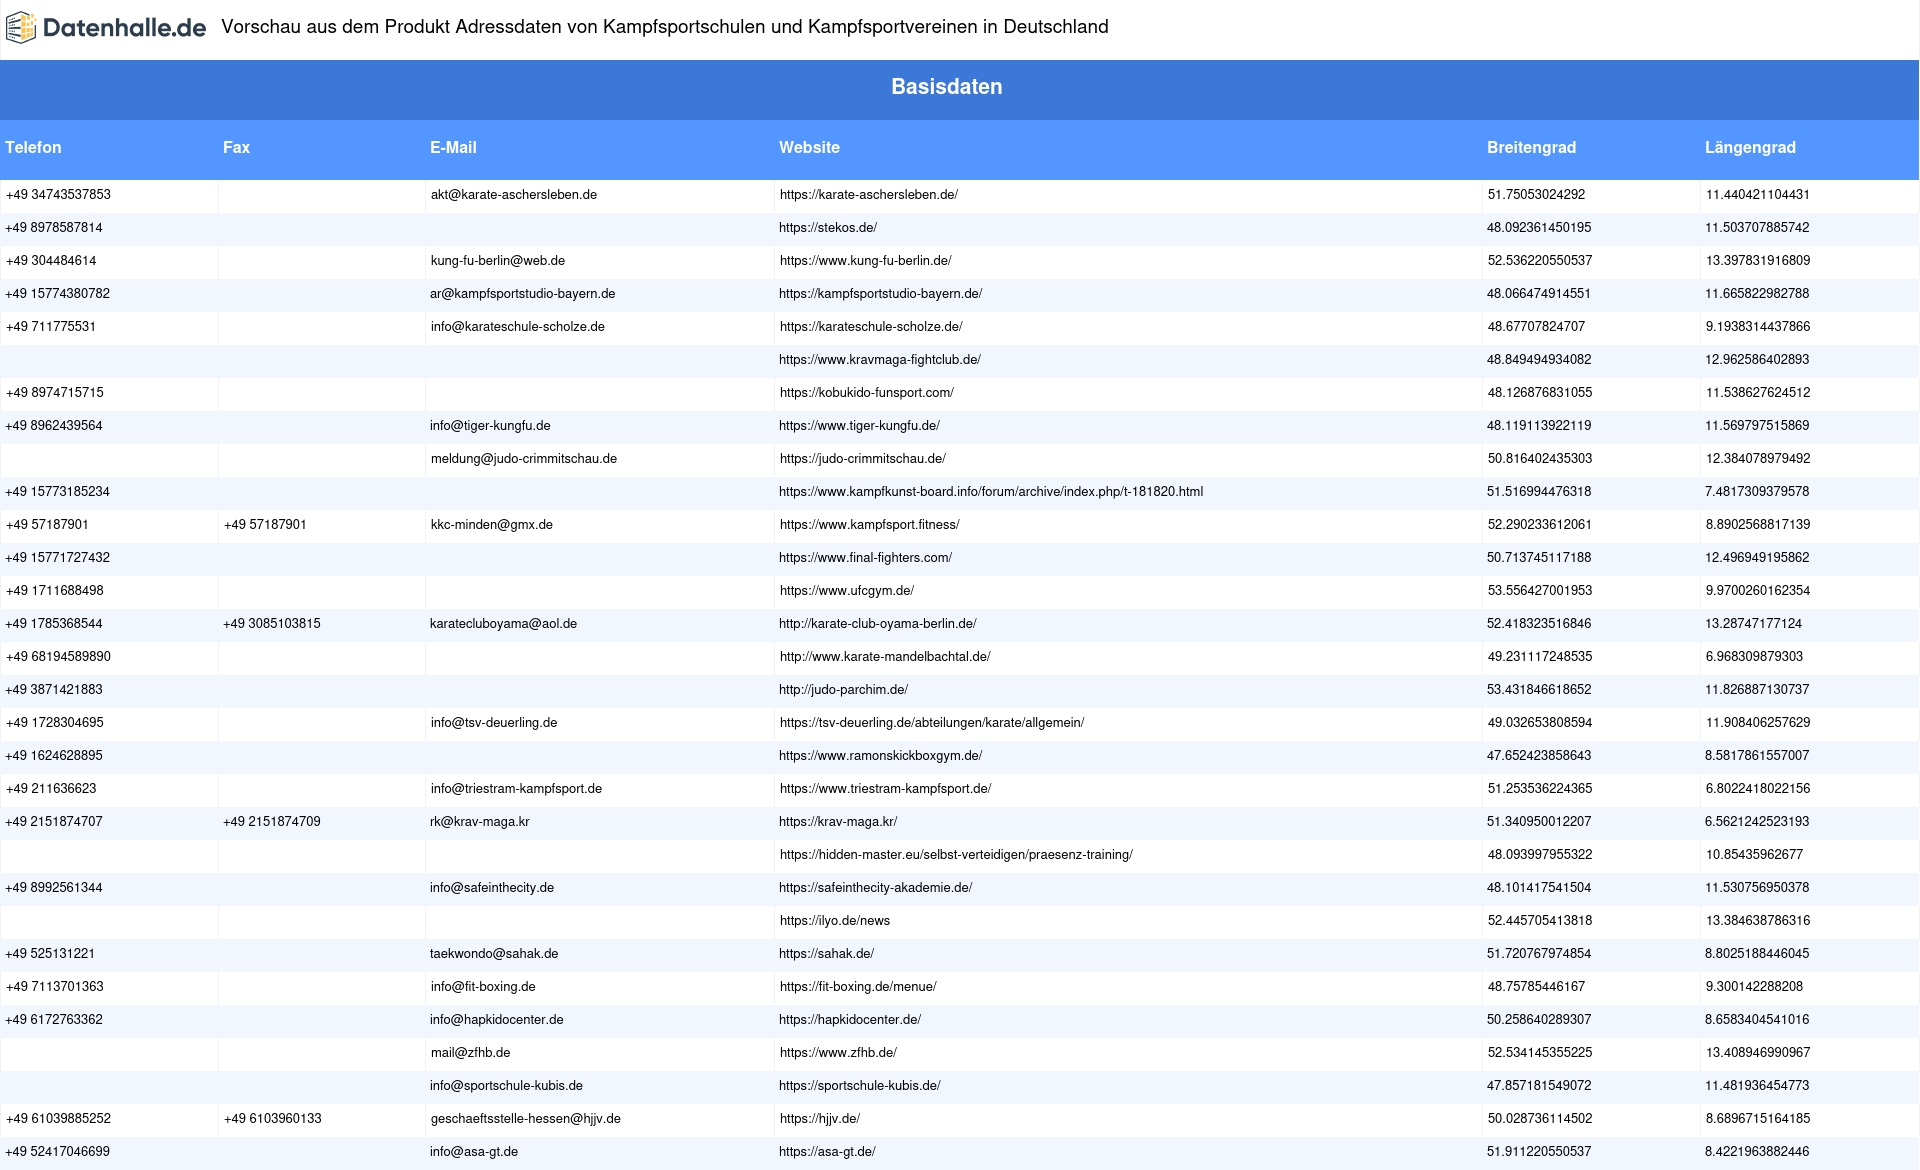Select fax number +49 6103960133

273,1119
